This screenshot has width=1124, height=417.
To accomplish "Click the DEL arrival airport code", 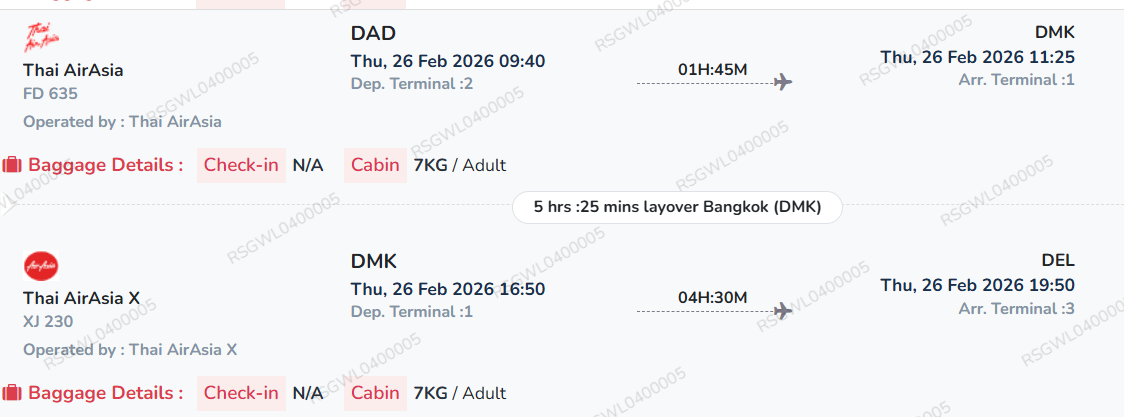I will point(1057,261).
